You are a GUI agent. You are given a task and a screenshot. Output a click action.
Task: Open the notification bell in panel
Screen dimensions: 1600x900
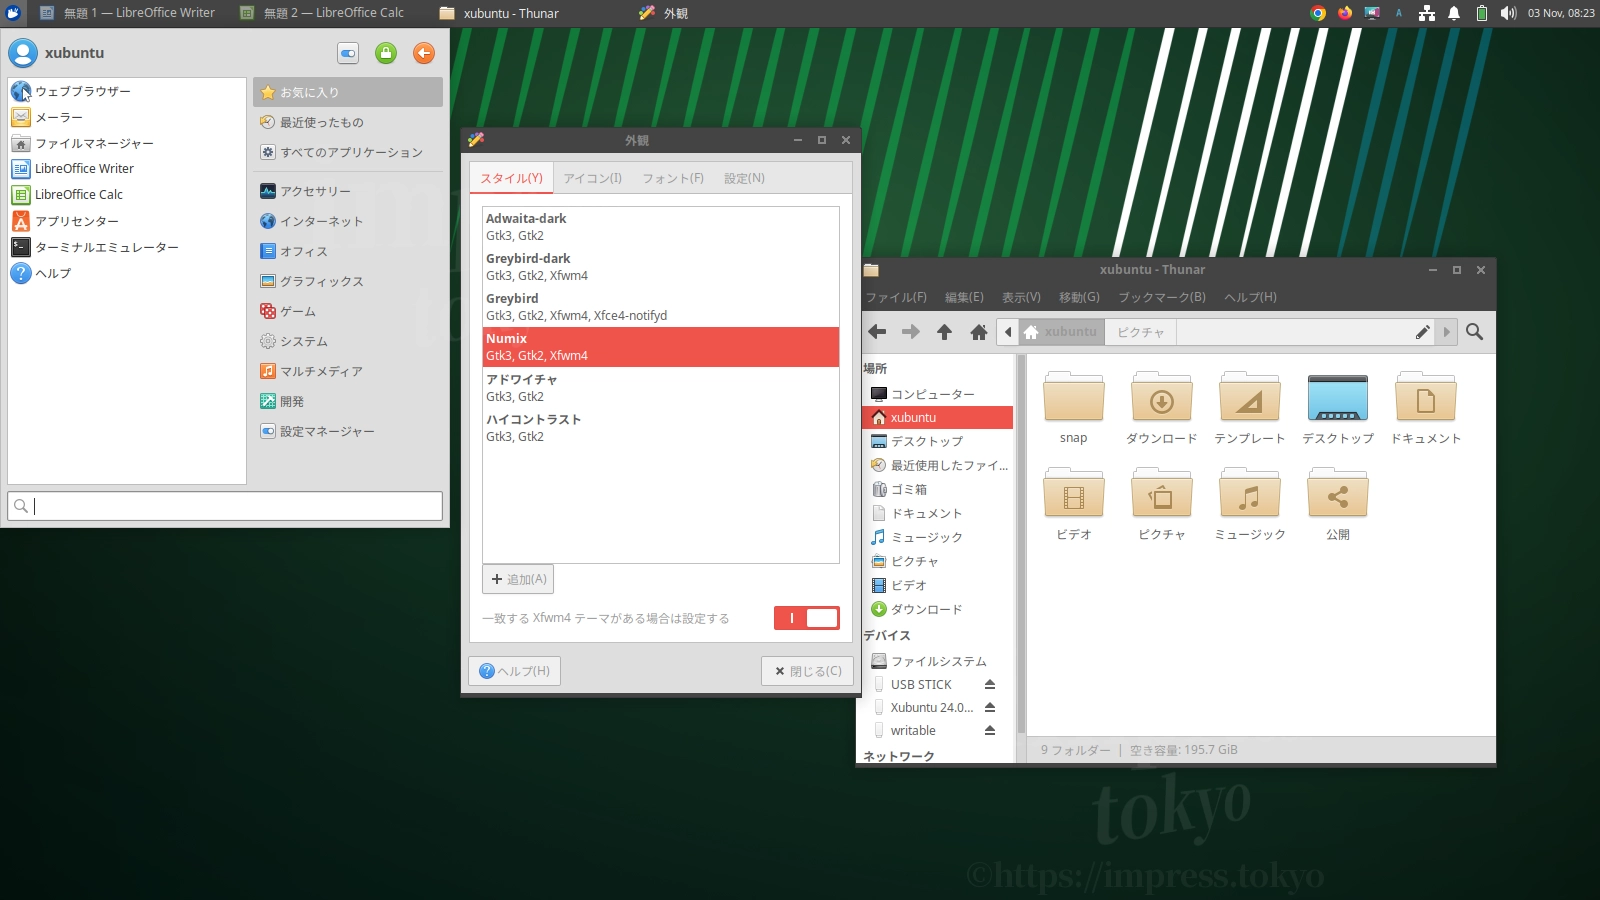(1454, 13)
